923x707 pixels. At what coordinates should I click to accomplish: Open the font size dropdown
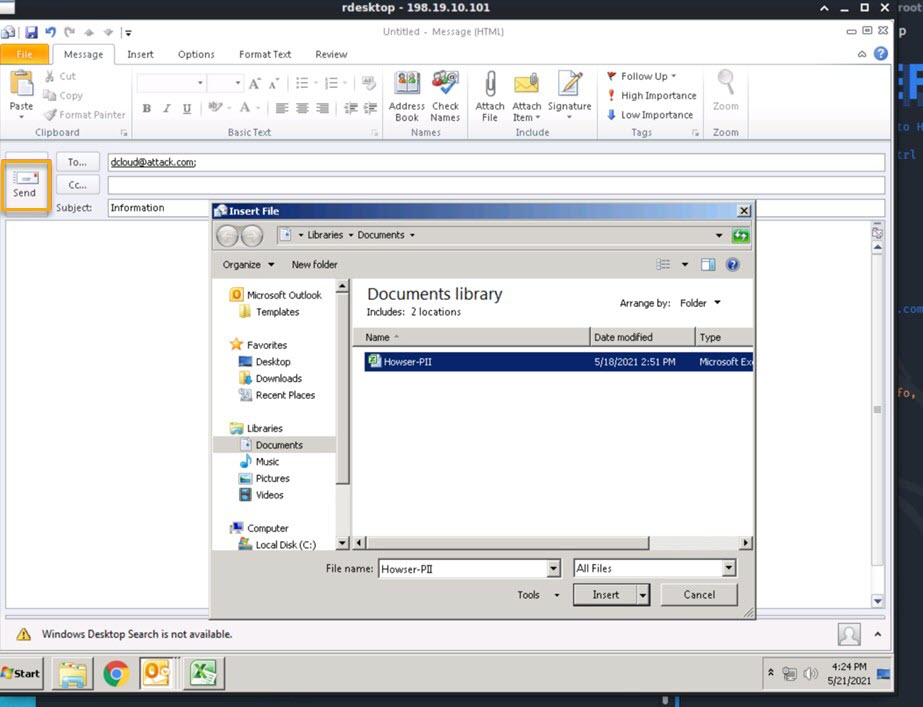(237, 83)
